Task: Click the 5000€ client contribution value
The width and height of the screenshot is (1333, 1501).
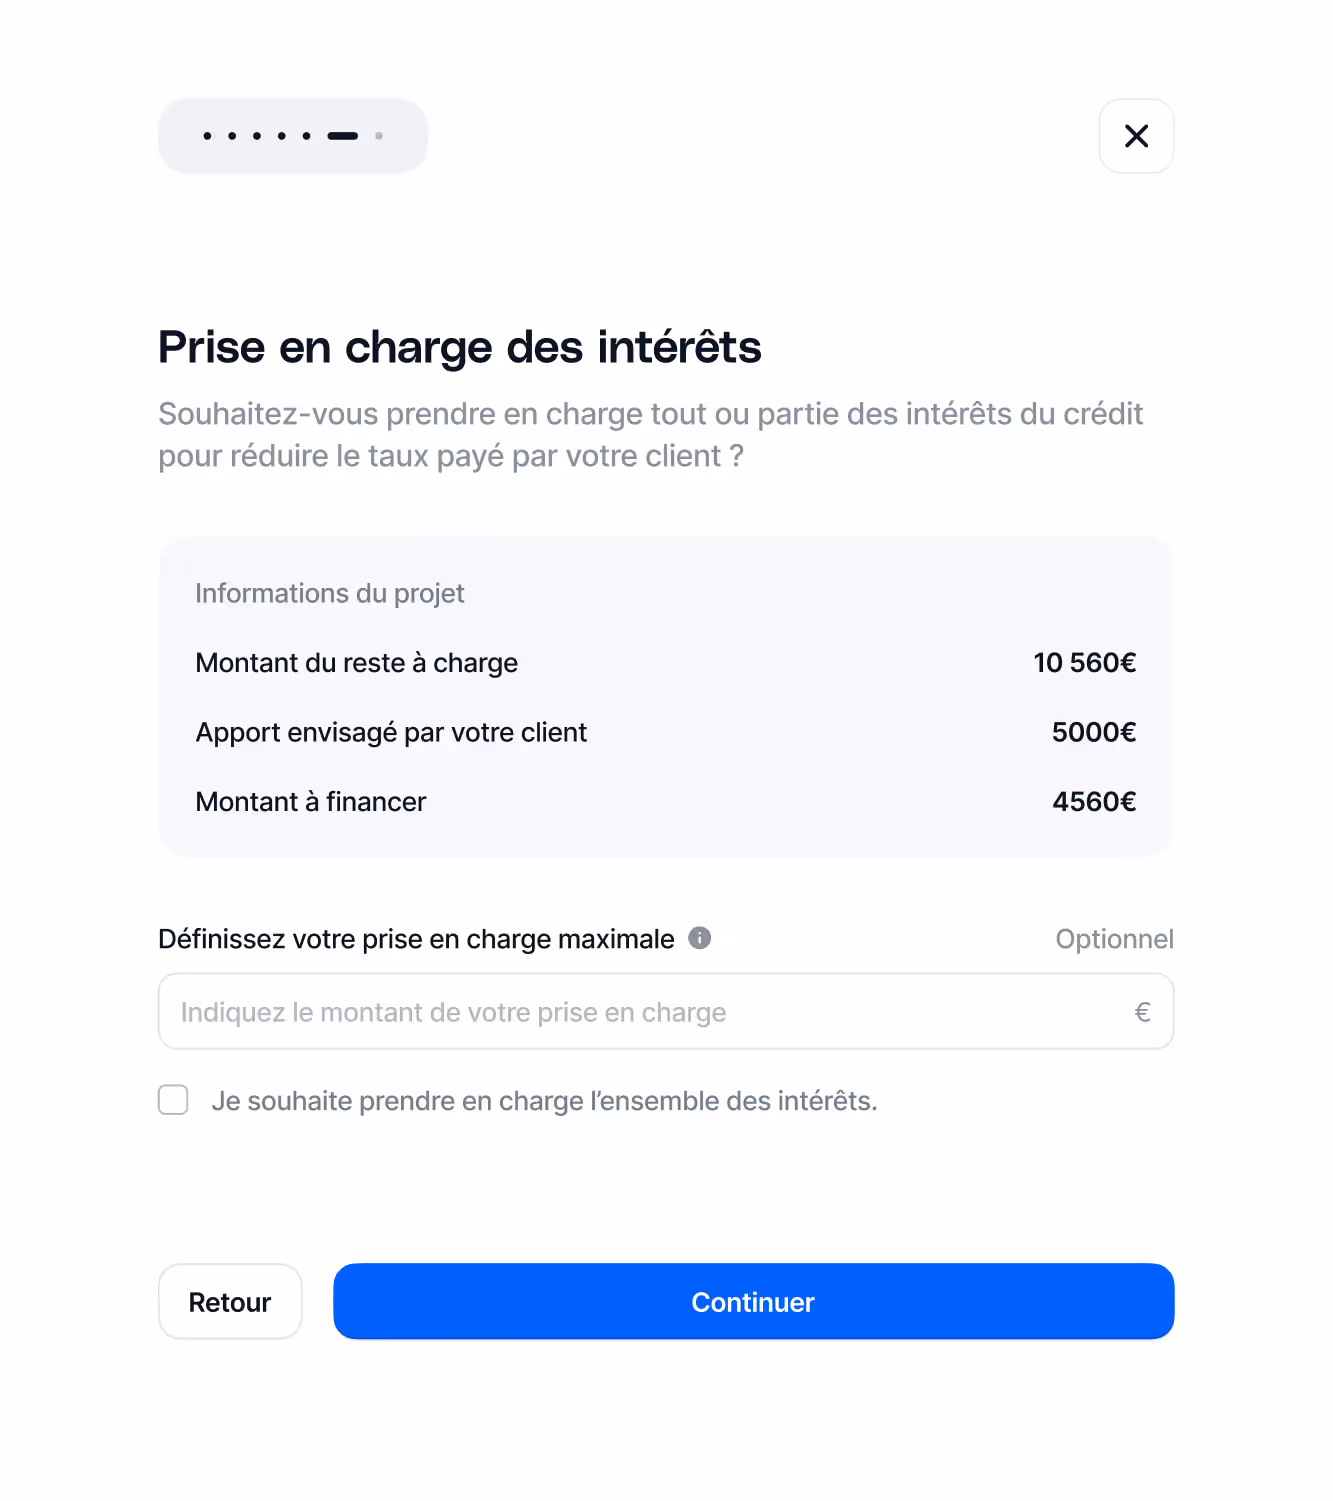Action: point(1094,732)
